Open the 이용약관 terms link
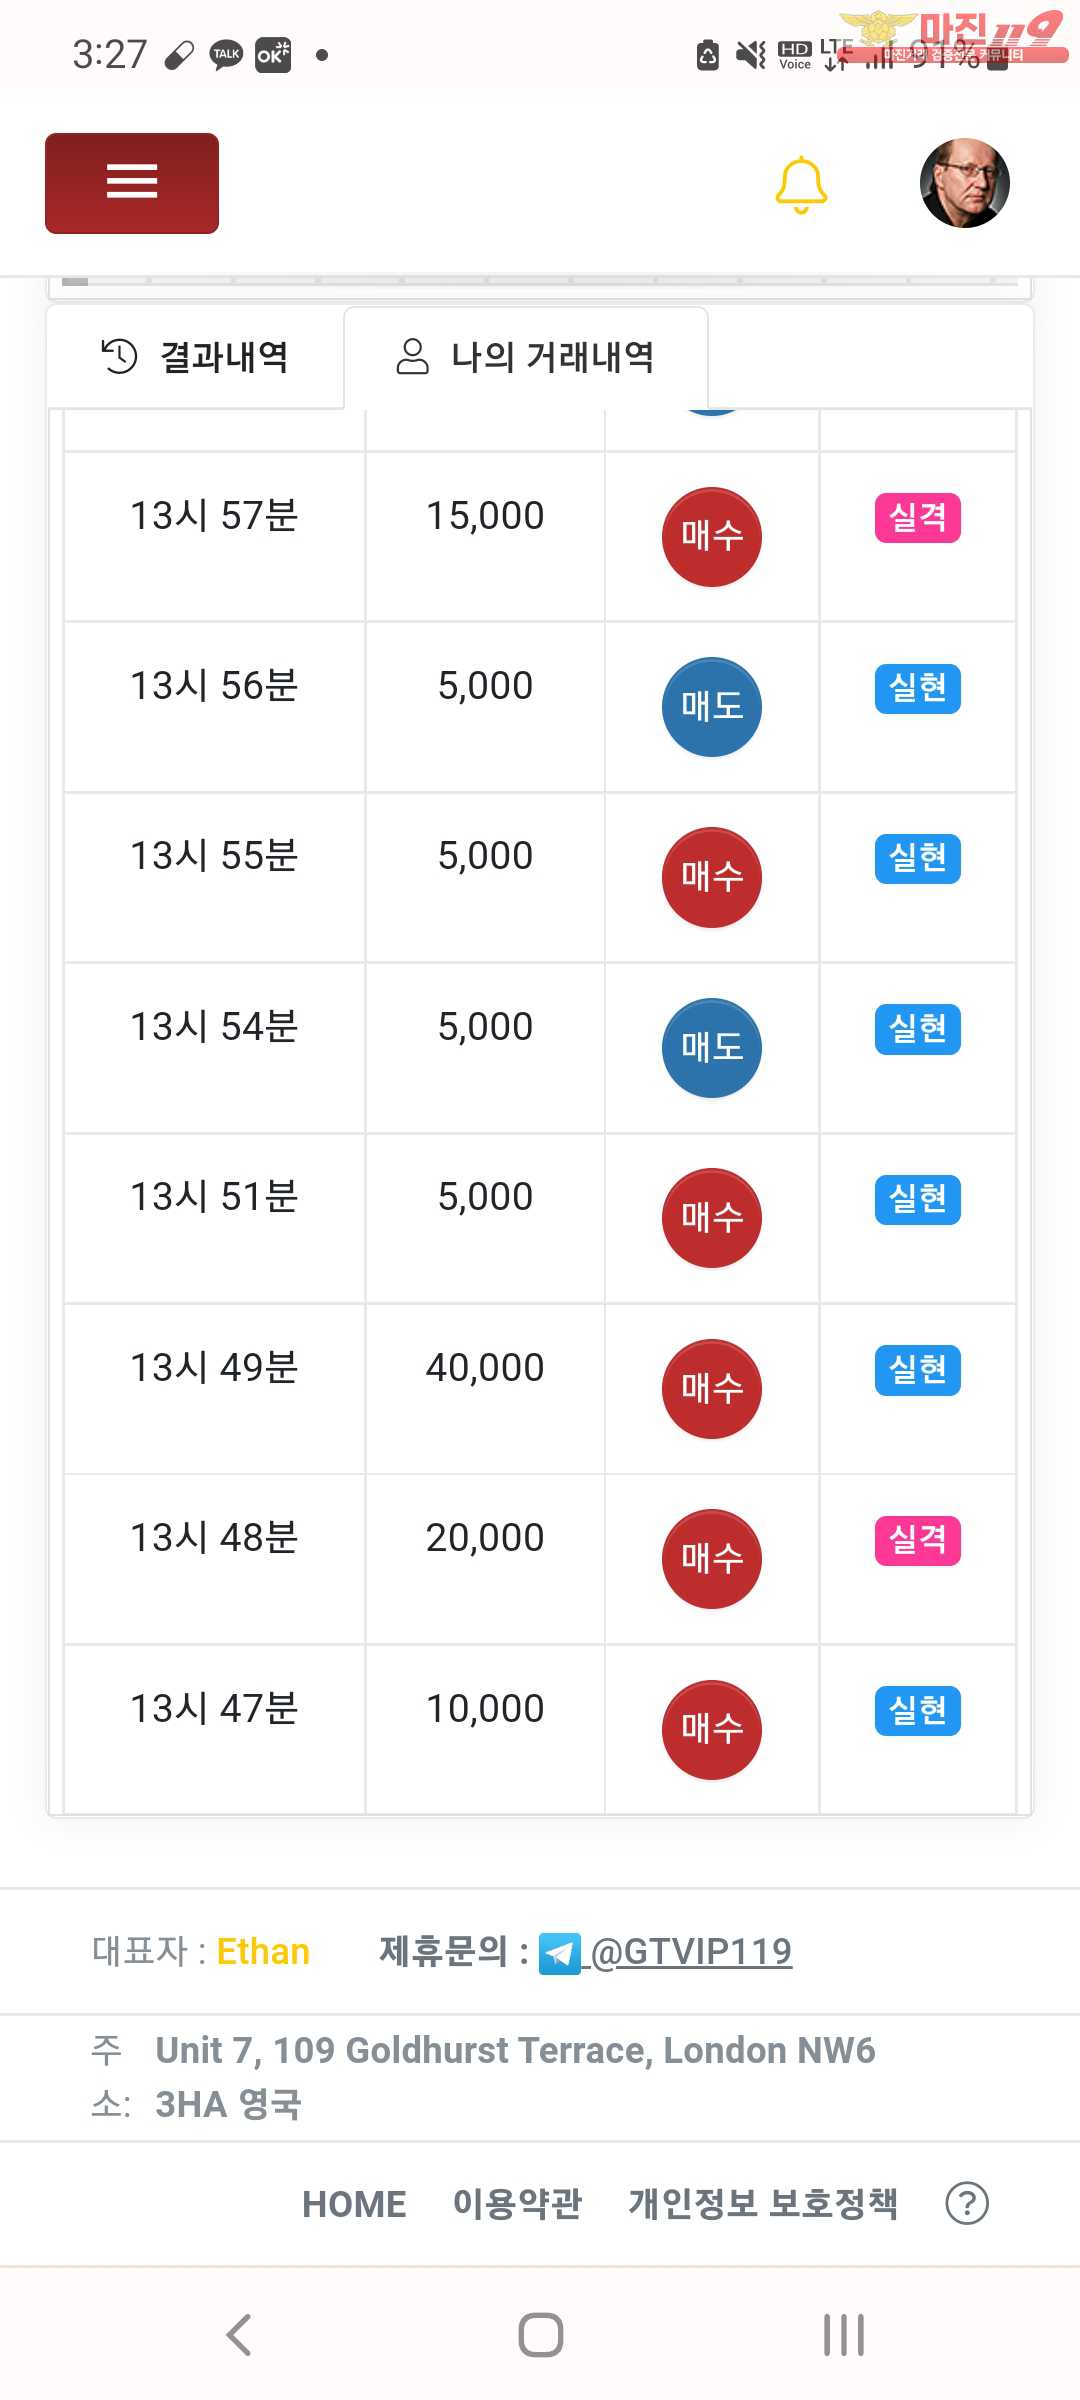The width and height of the screenshot is (1080, 2400). pyautogui.click(x=517, y=2204)
